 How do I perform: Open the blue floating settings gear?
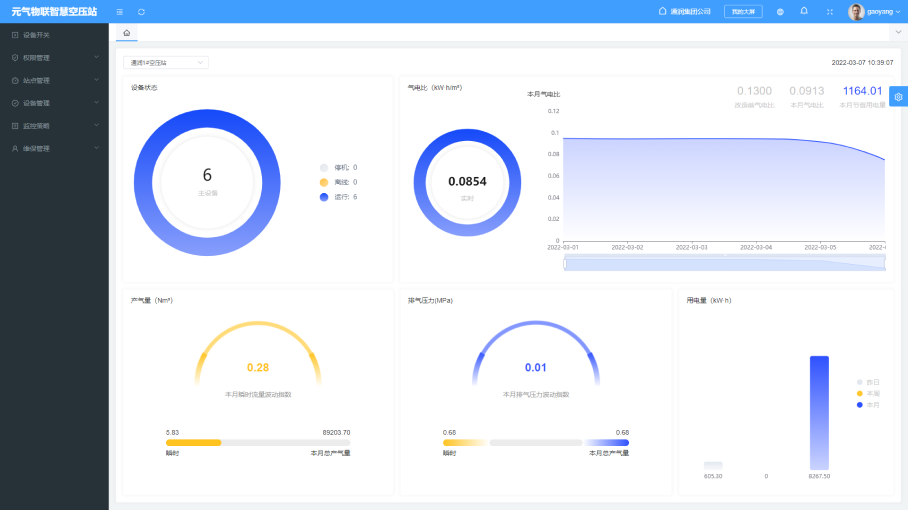click(898, 97)
